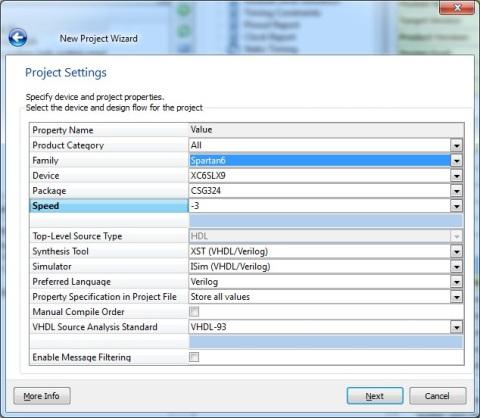The width and height of the screenshot is (480, 418).
Task: Expand the Family dropdown arrow
Action: pyautogui.click(x=456, y=161)
